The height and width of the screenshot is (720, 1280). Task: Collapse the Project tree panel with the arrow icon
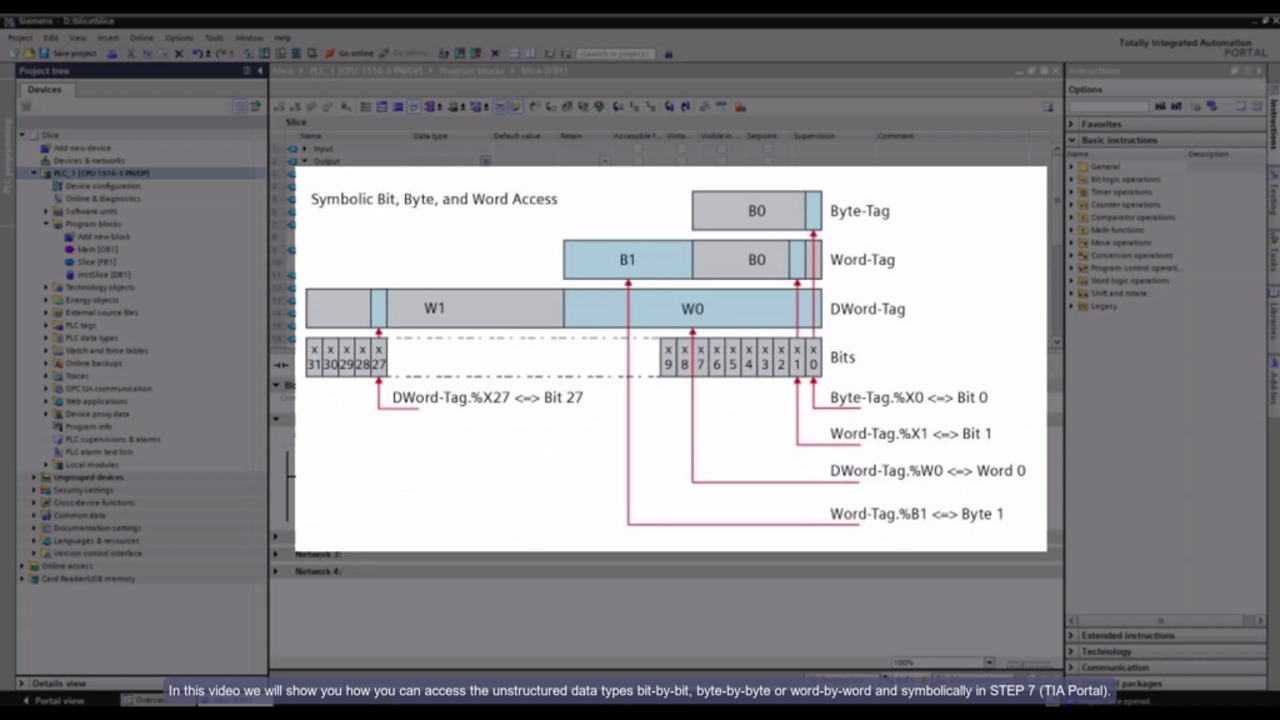coord(260,71)
